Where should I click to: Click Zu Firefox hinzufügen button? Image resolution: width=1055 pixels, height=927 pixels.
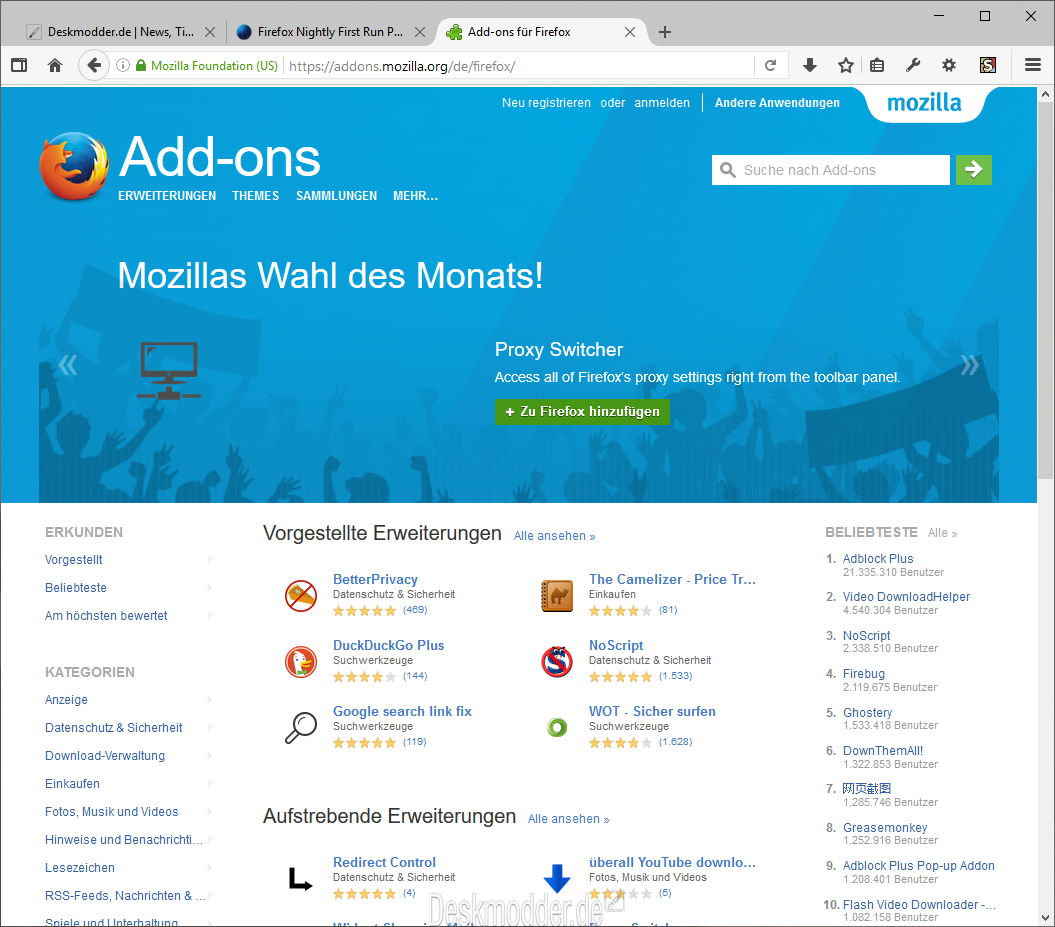[x=582, y=412]
